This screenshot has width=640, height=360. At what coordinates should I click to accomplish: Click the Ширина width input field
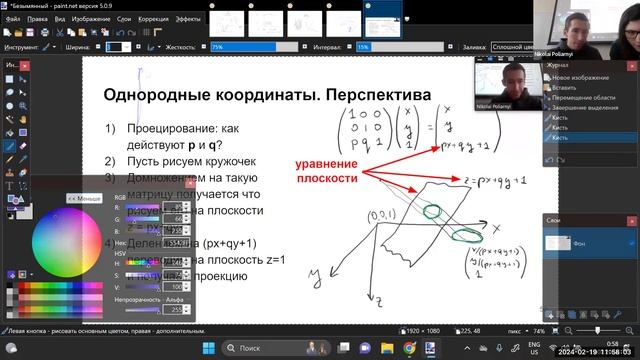tap(114, 47)
